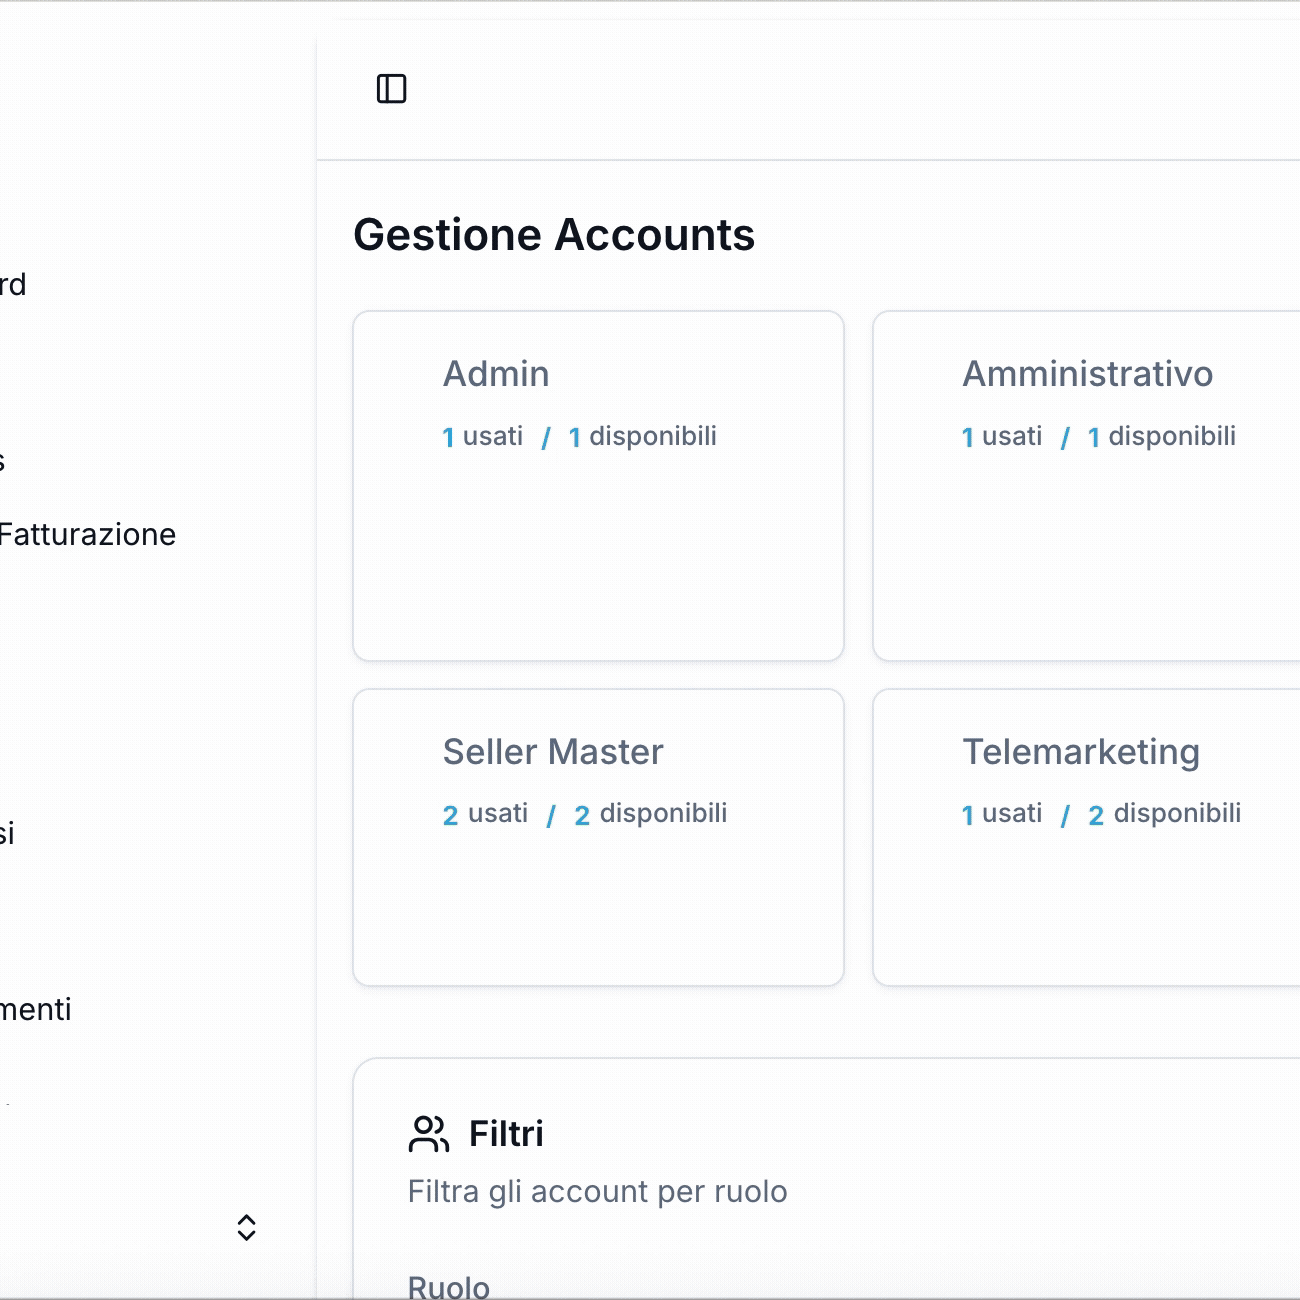
Task: Click "2 usati" in Seller Master card
Action: pyautogui.click(x=486, y=814)
